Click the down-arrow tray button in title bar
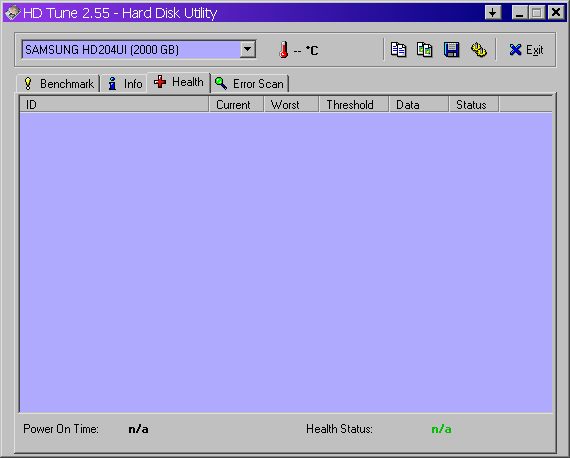The width and height of the screenshot is (570, 458). 493,13
